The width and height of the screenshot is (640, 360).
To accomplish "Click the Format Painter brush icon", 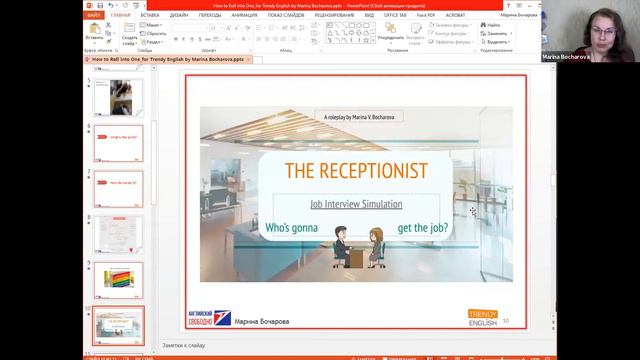I will 109,41.
